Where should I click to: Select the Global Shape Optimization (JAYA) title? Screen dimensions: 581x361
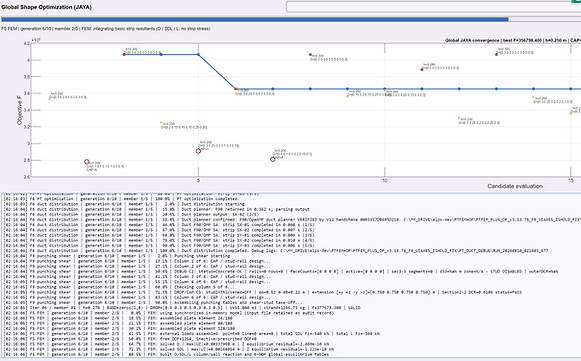(46, 7)
